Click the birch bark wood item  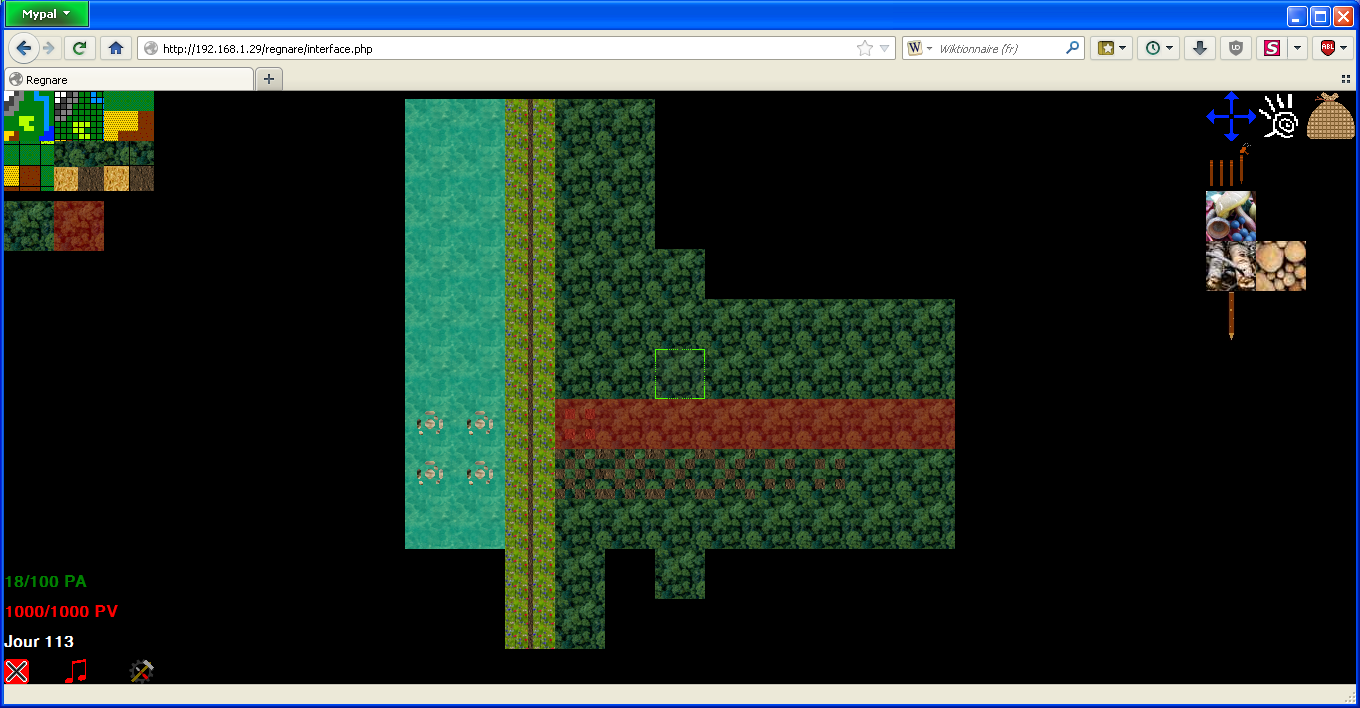[1230, 266]
